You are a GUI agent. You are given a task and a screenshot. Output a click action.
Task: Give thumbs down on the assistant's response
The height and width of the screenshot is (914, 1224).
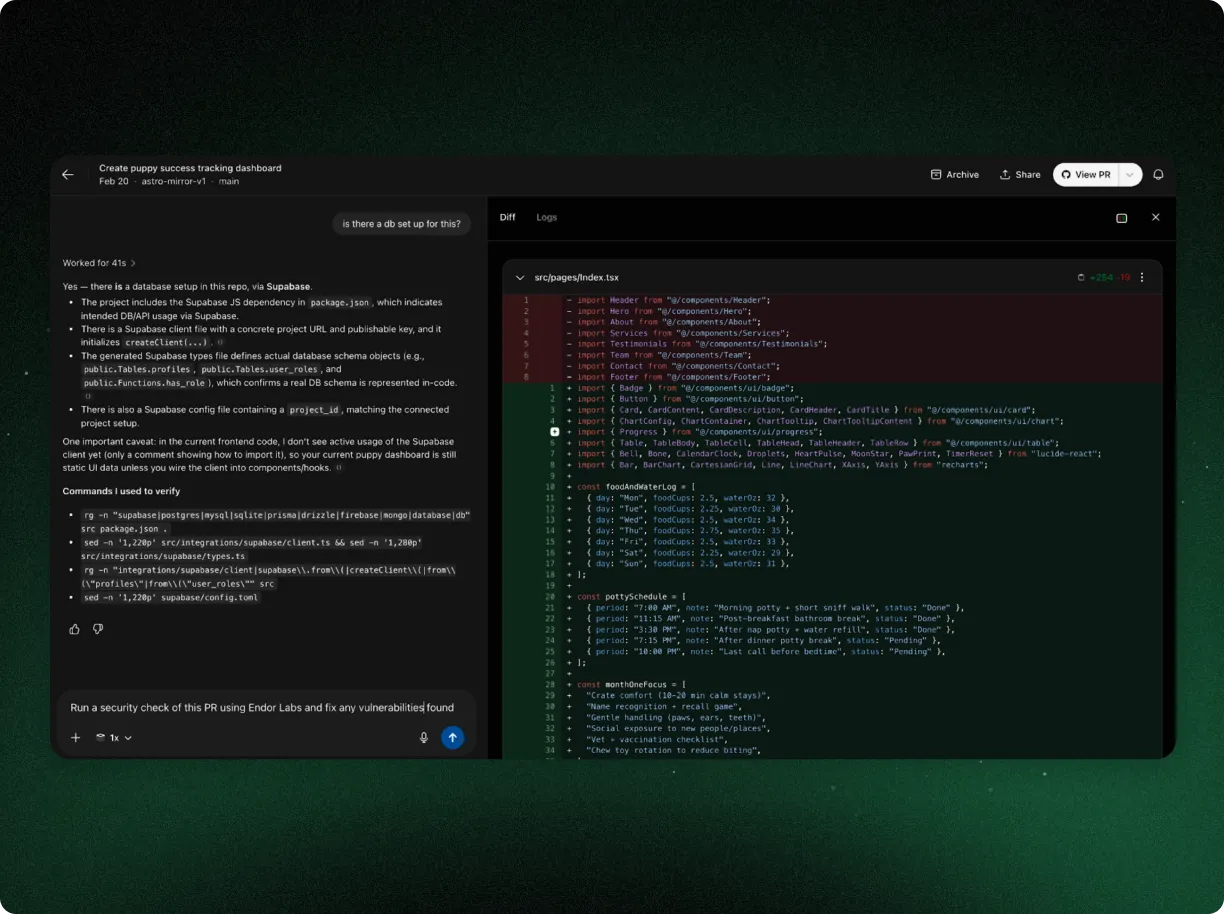click(97, 629)
